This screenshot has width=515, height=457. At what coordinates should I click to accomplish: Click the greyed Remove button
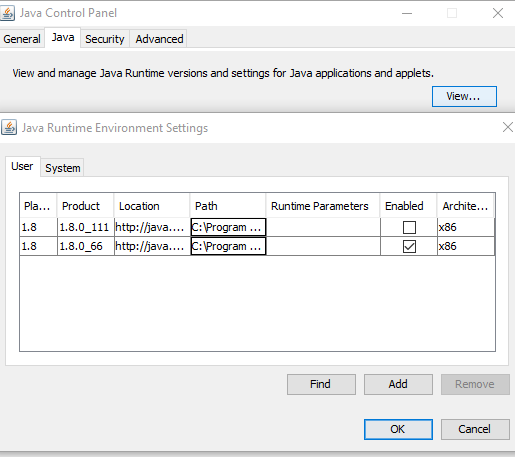(x=475, y=384)
